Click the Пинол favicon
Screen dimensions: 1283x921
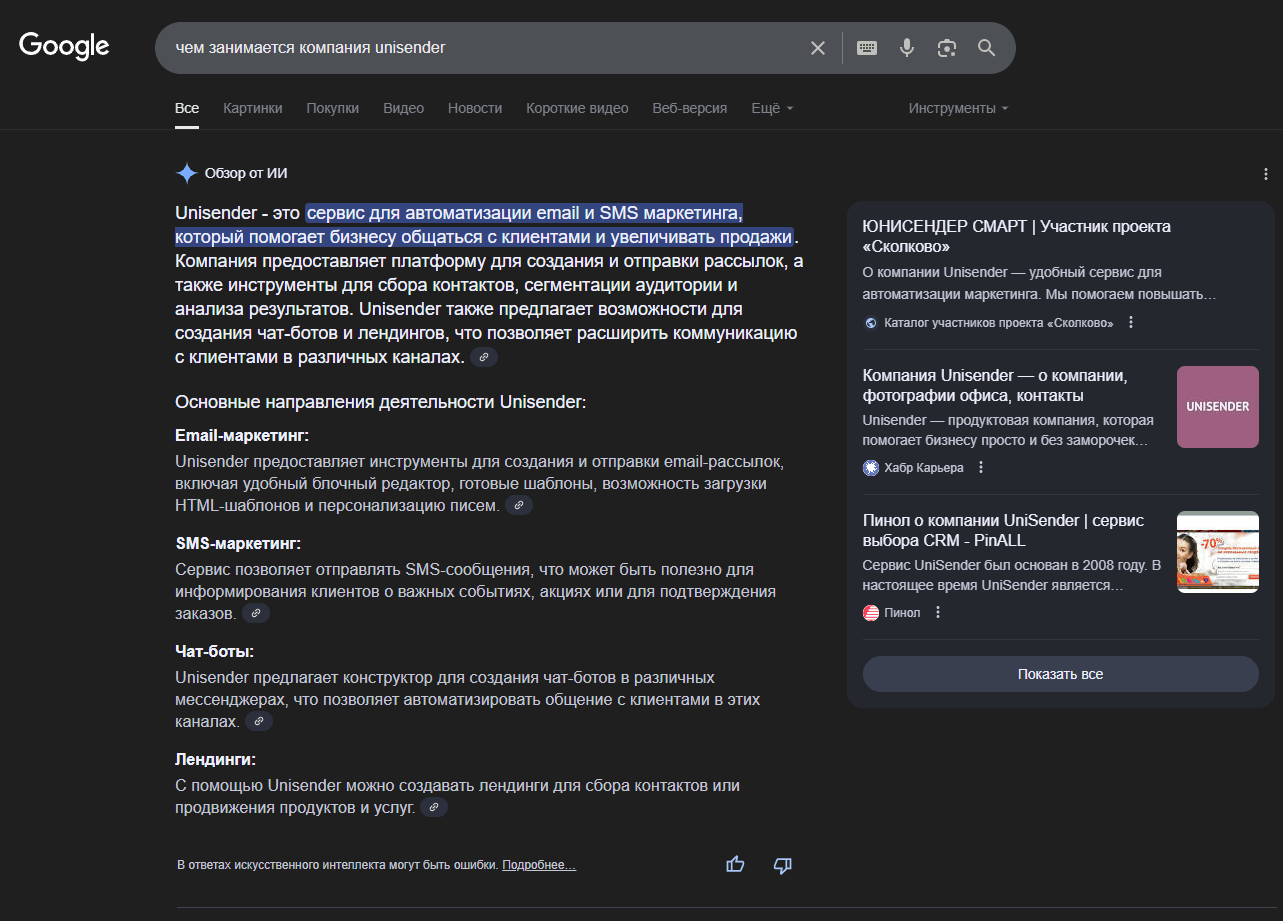tap(871, 612)
